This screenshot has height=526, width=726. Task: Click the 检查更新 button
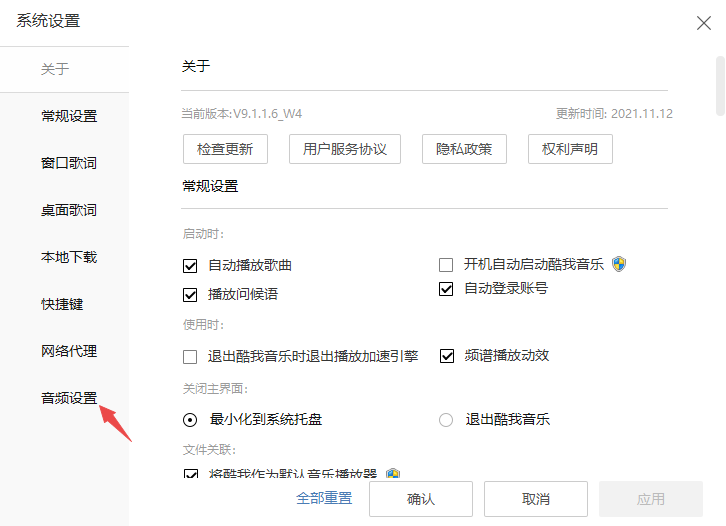(x=225, y=149)
